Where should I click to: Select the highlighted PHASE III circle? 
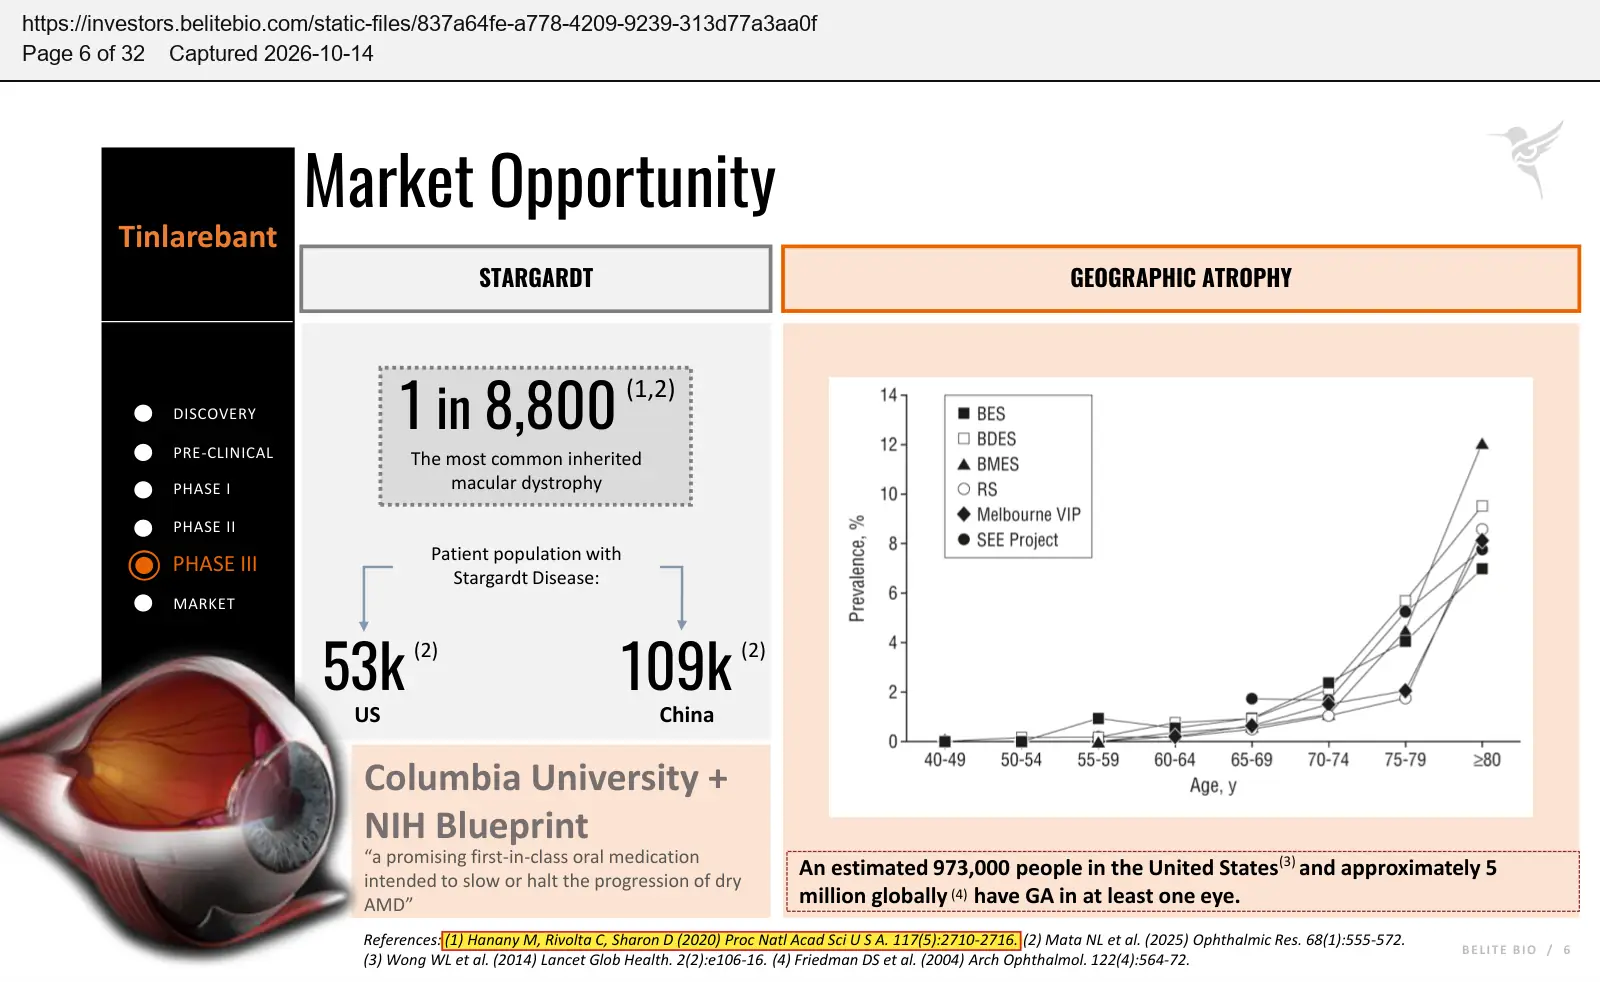[144, 565]
